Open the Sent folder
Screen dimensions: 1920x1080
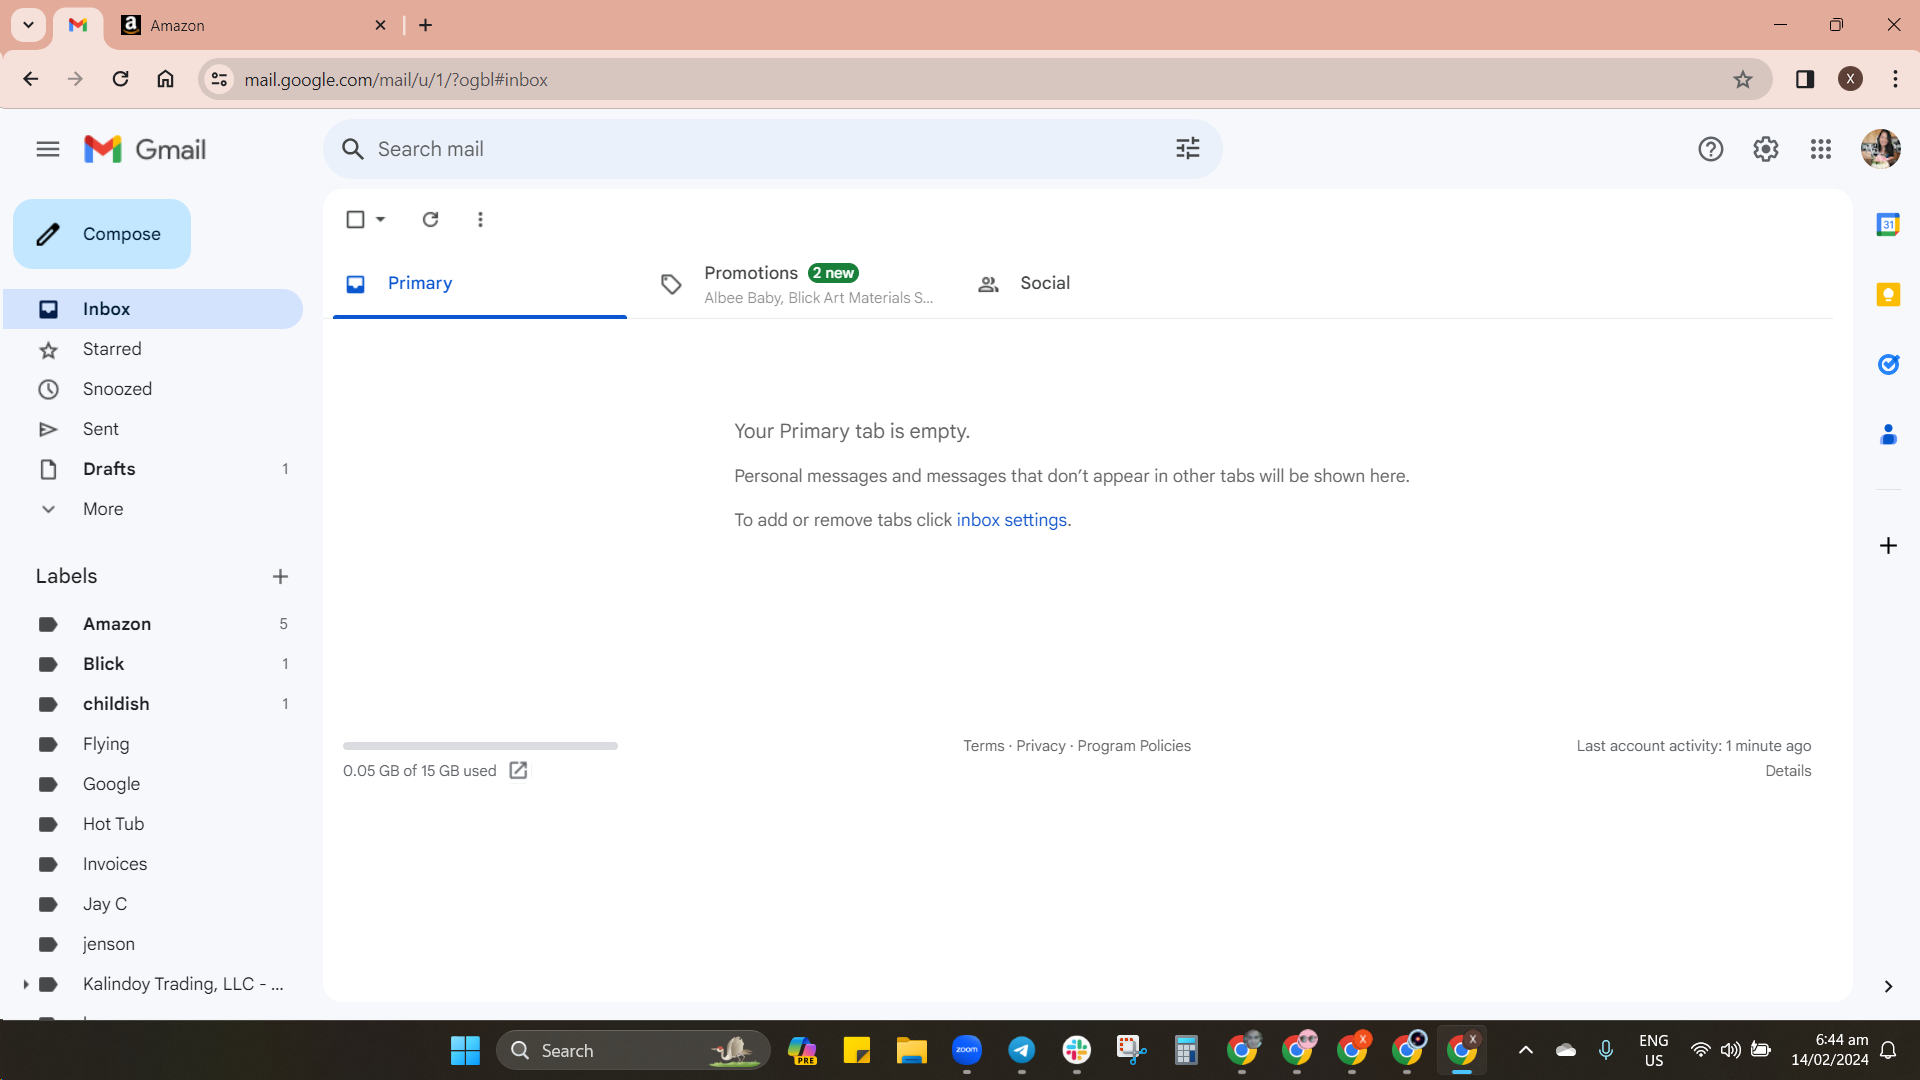pyautogui.click(x=153, y=429)
